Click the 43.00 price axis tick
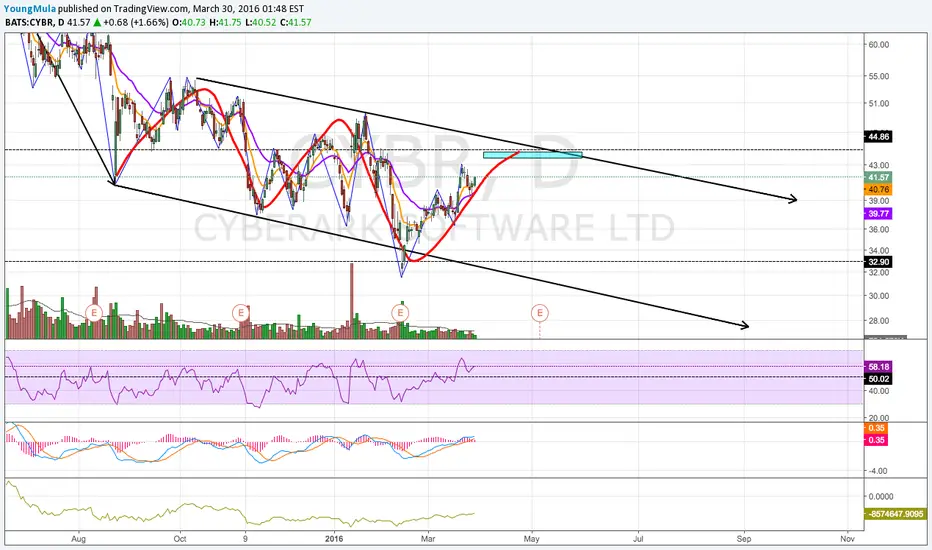 (x=879, y=165)
